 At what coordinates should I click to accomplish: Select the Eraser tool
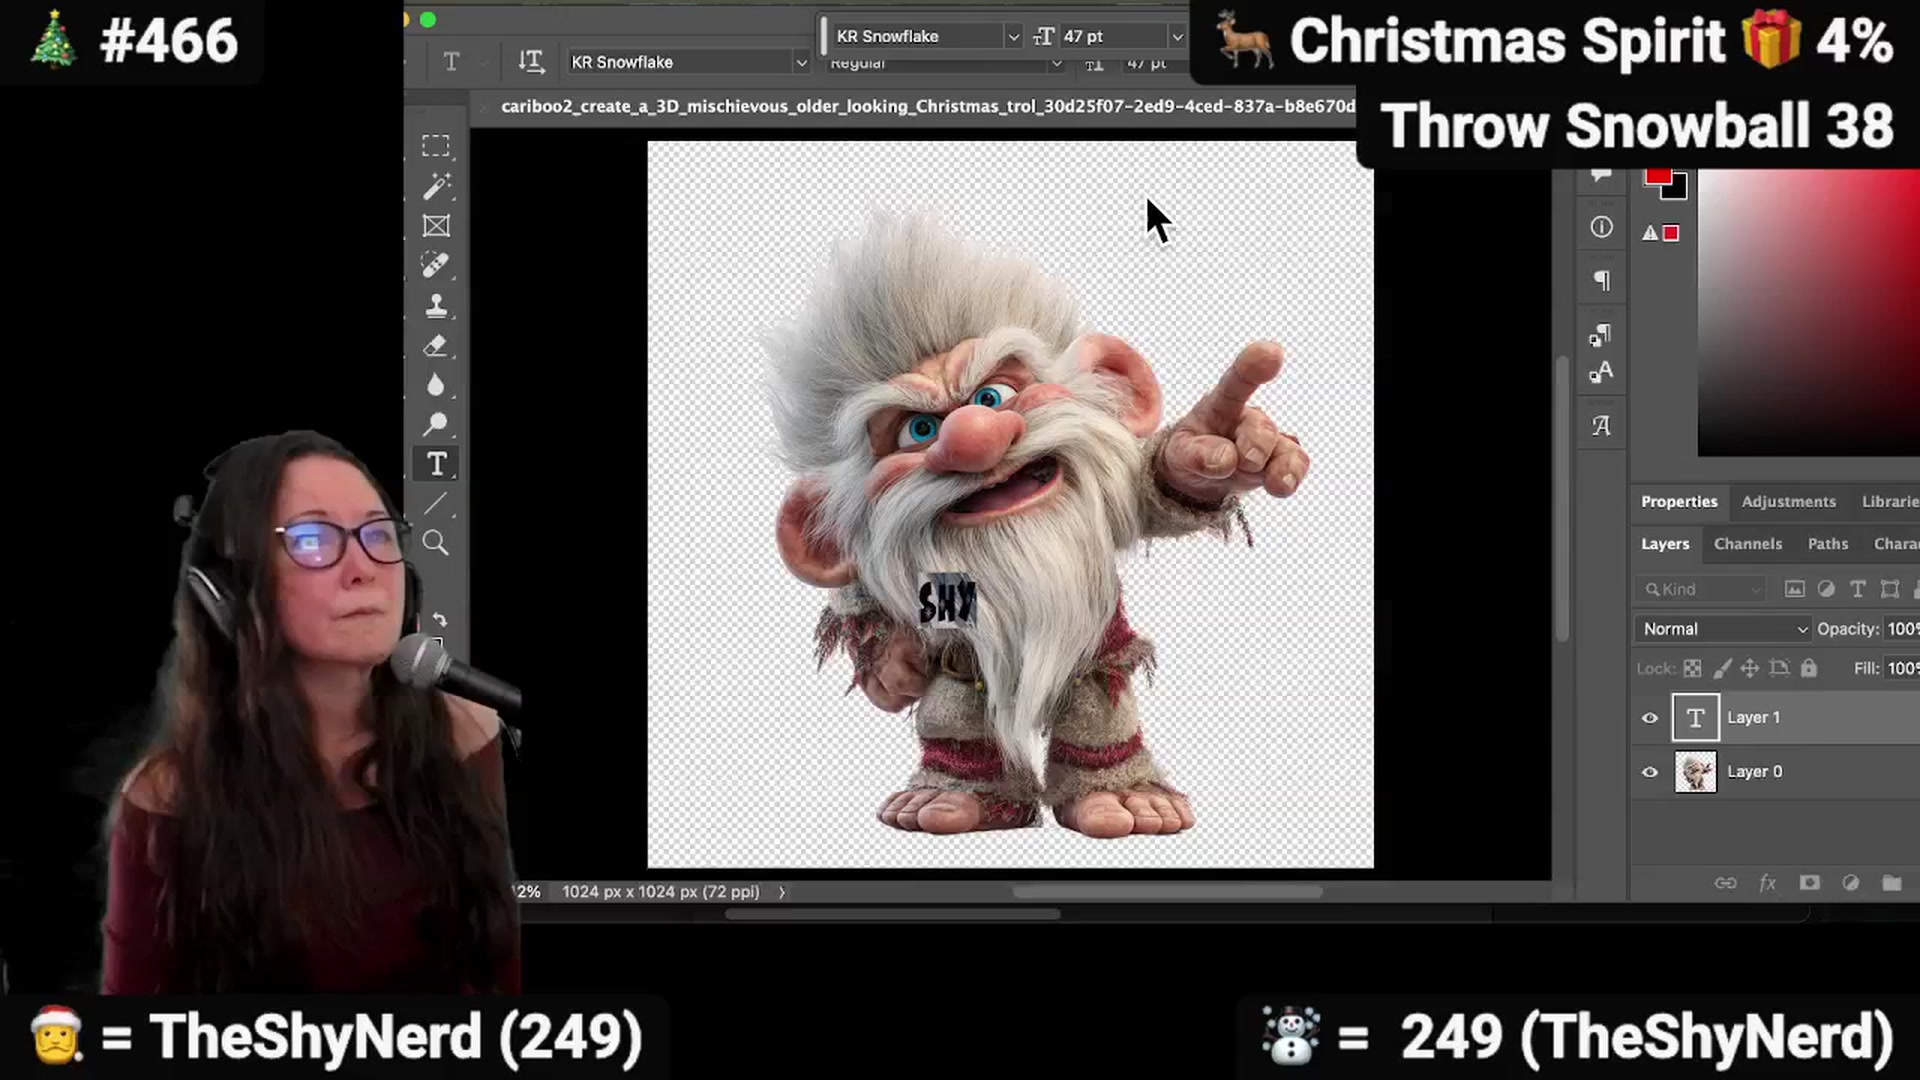point(436,345)
